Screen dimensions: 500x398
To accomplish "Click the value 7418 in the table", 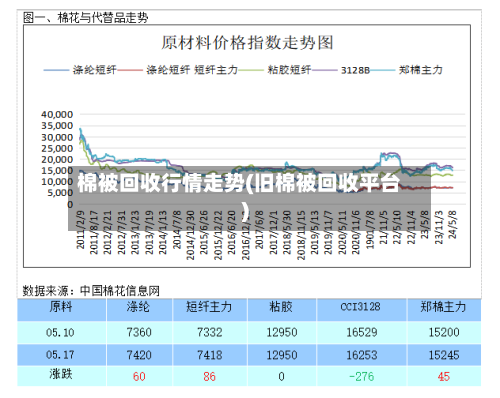I will 210,355.
